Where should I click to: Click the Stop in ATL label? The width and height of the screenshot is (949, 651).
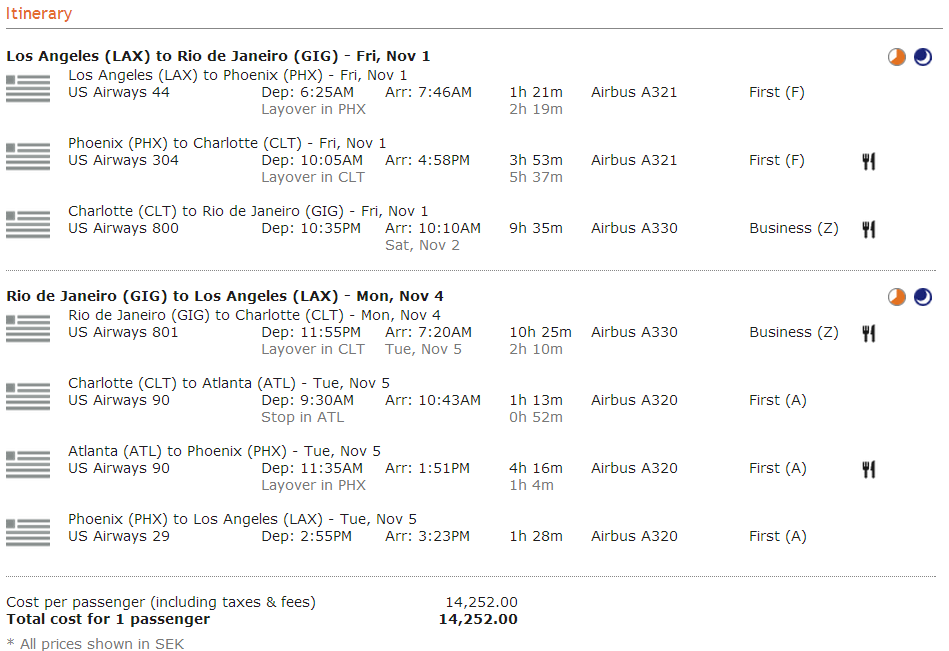(x=302, y=417)
